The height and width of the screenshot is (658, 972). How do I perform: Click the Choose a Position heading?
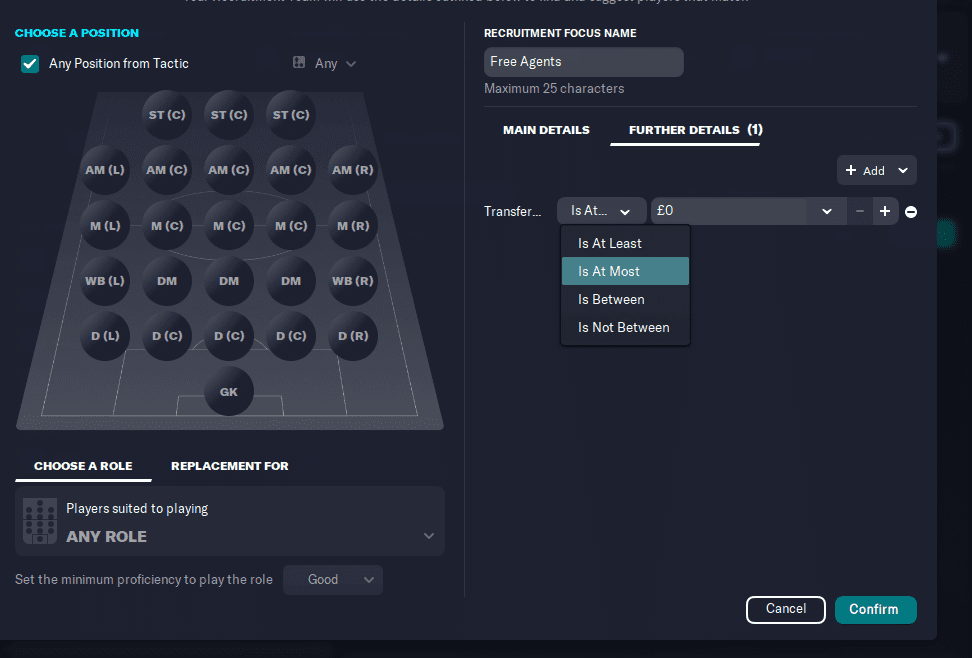click(x=77, y=33)
